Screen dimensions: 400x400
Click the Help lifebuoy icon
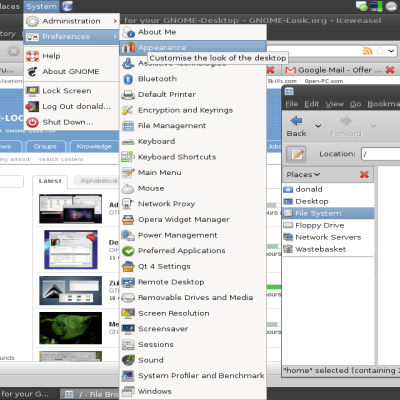(x=33, y=56)
